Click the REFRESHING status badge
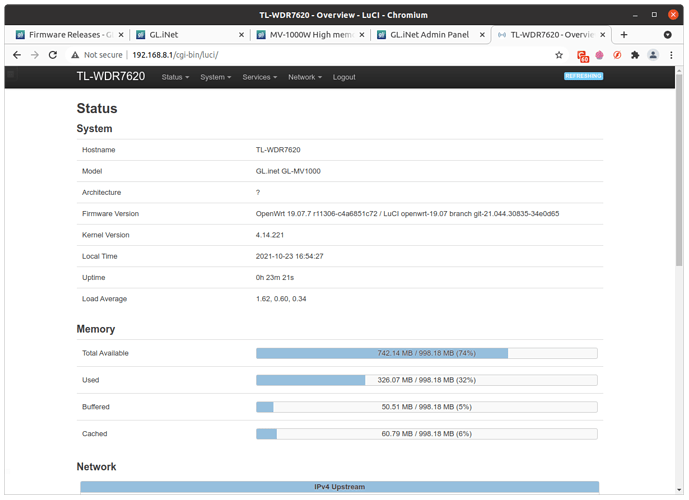The width and height of the screenshot is (689, 500). pos(583,76)
